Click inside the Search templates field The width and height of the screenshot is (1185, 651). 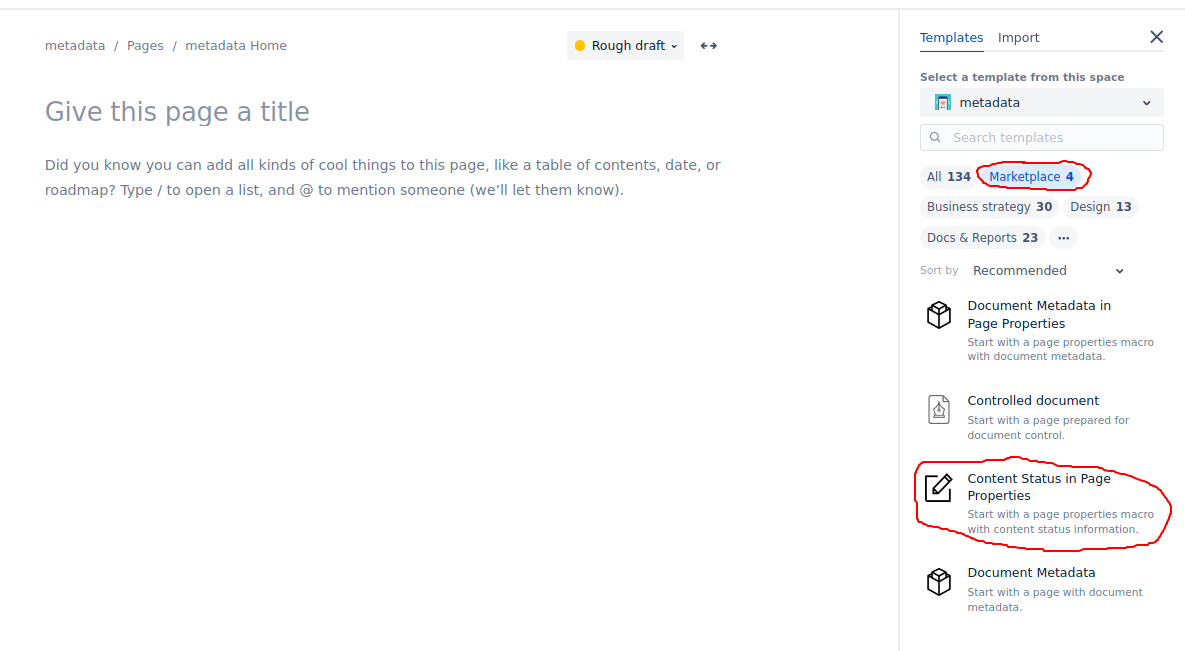(1041, 137)
